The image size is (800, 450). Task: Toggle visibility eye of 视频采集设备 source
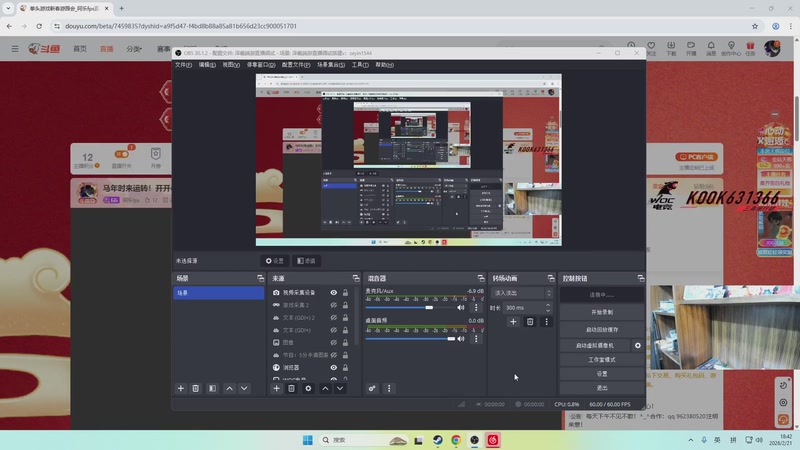(334, 292)
